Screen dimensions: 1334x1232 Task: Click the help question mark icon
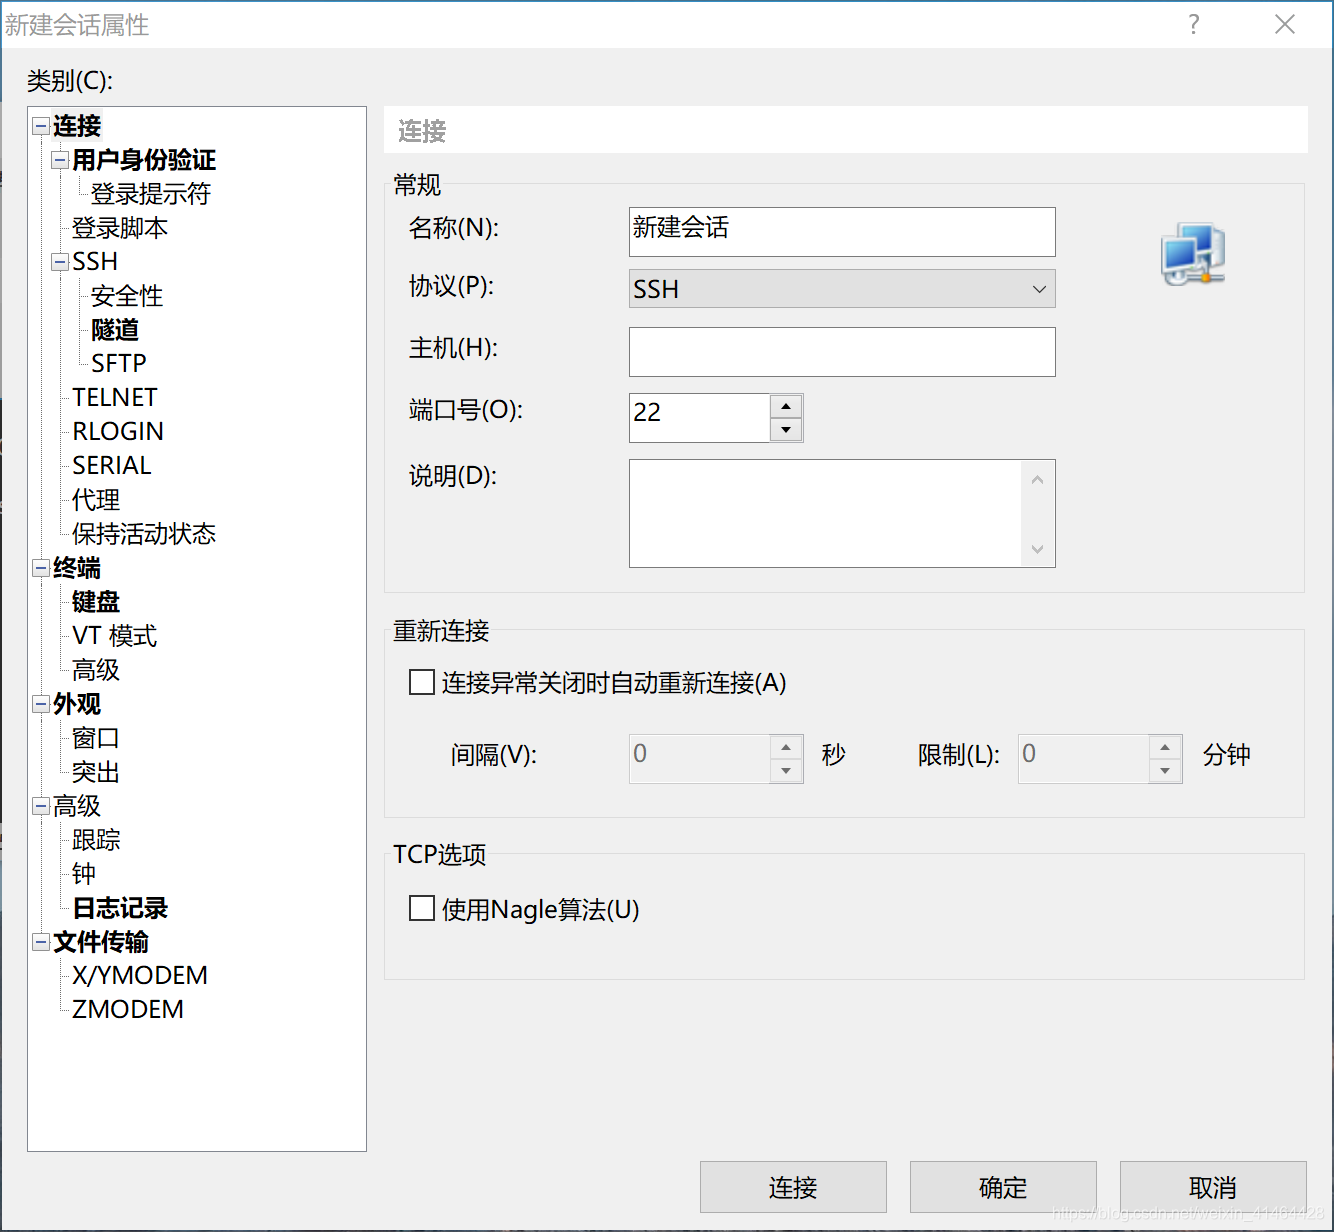point(1194,24)
